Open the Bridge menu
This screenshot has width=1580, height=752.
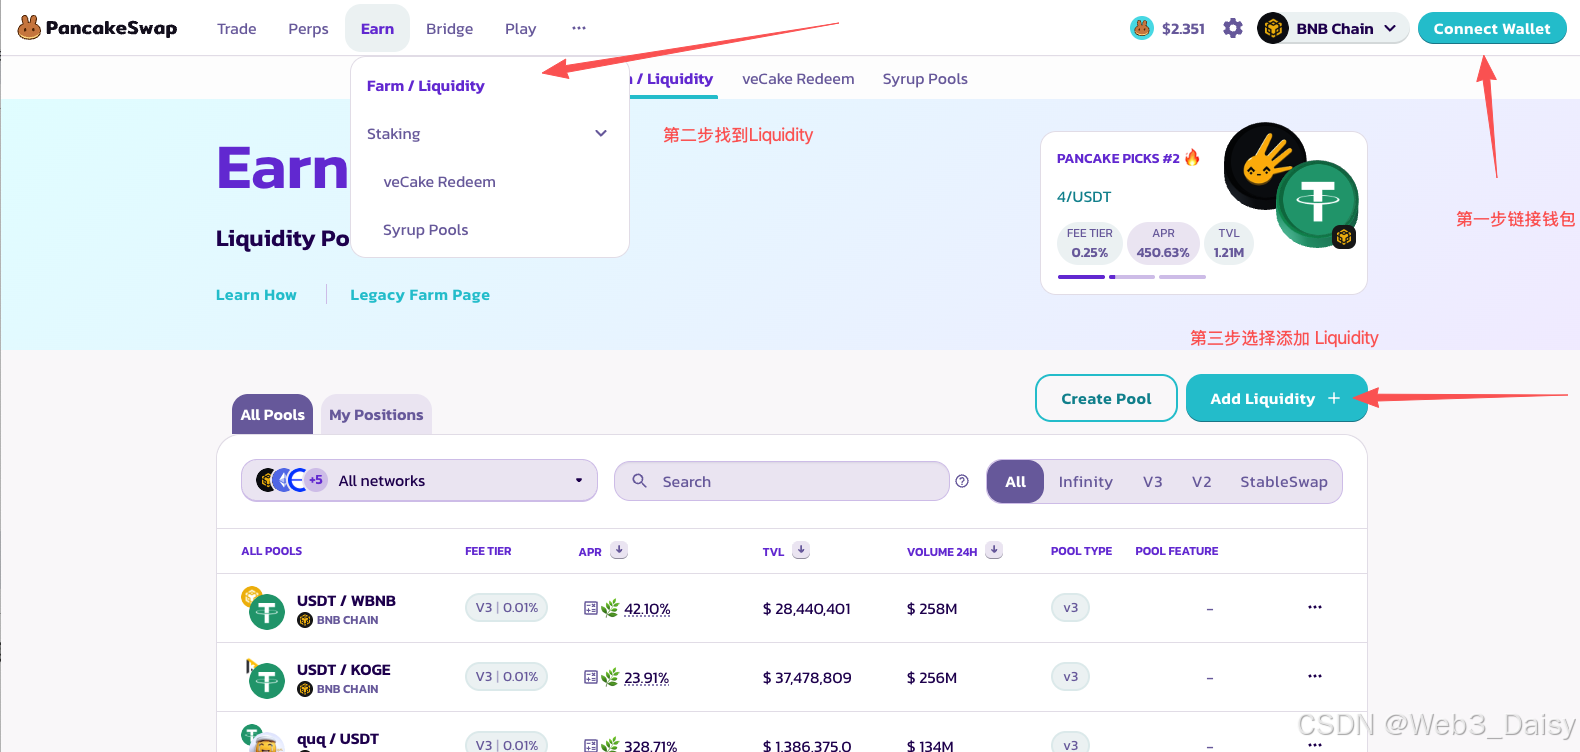tap(449, 28)
